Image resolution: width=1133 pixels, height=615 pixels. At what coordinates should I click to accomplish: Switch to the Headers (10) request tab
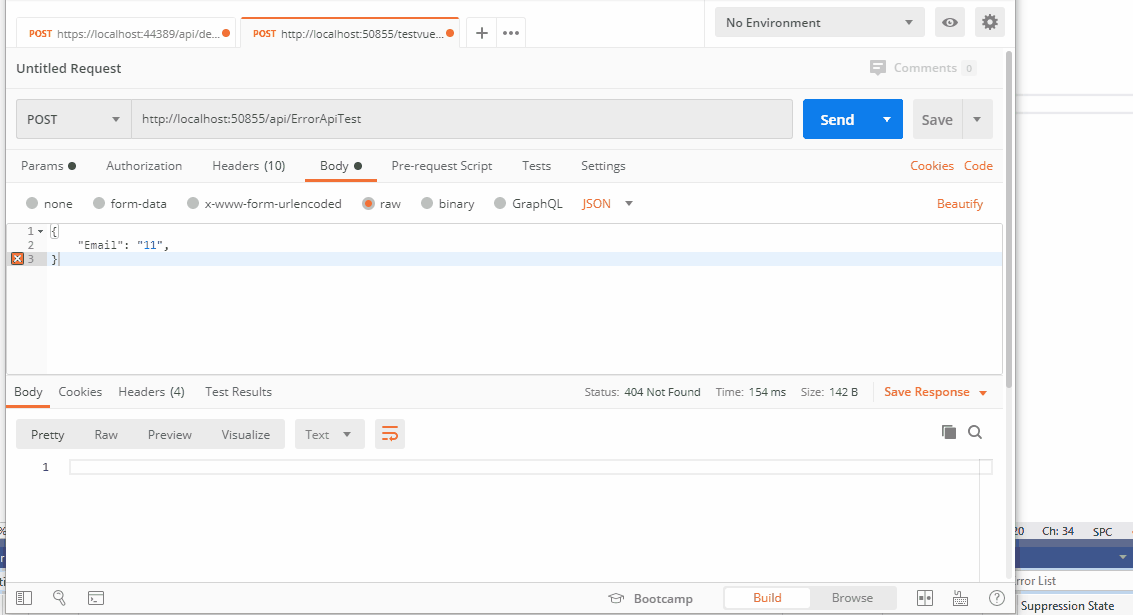pyautogui.click(x=248, y=166)
